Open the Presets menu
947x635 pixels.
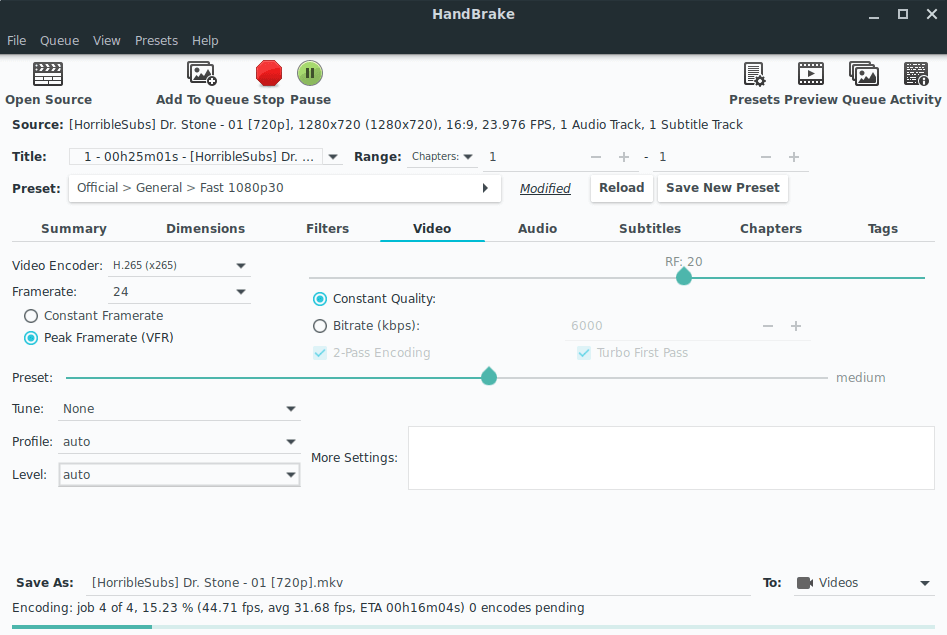pos(156,40)
